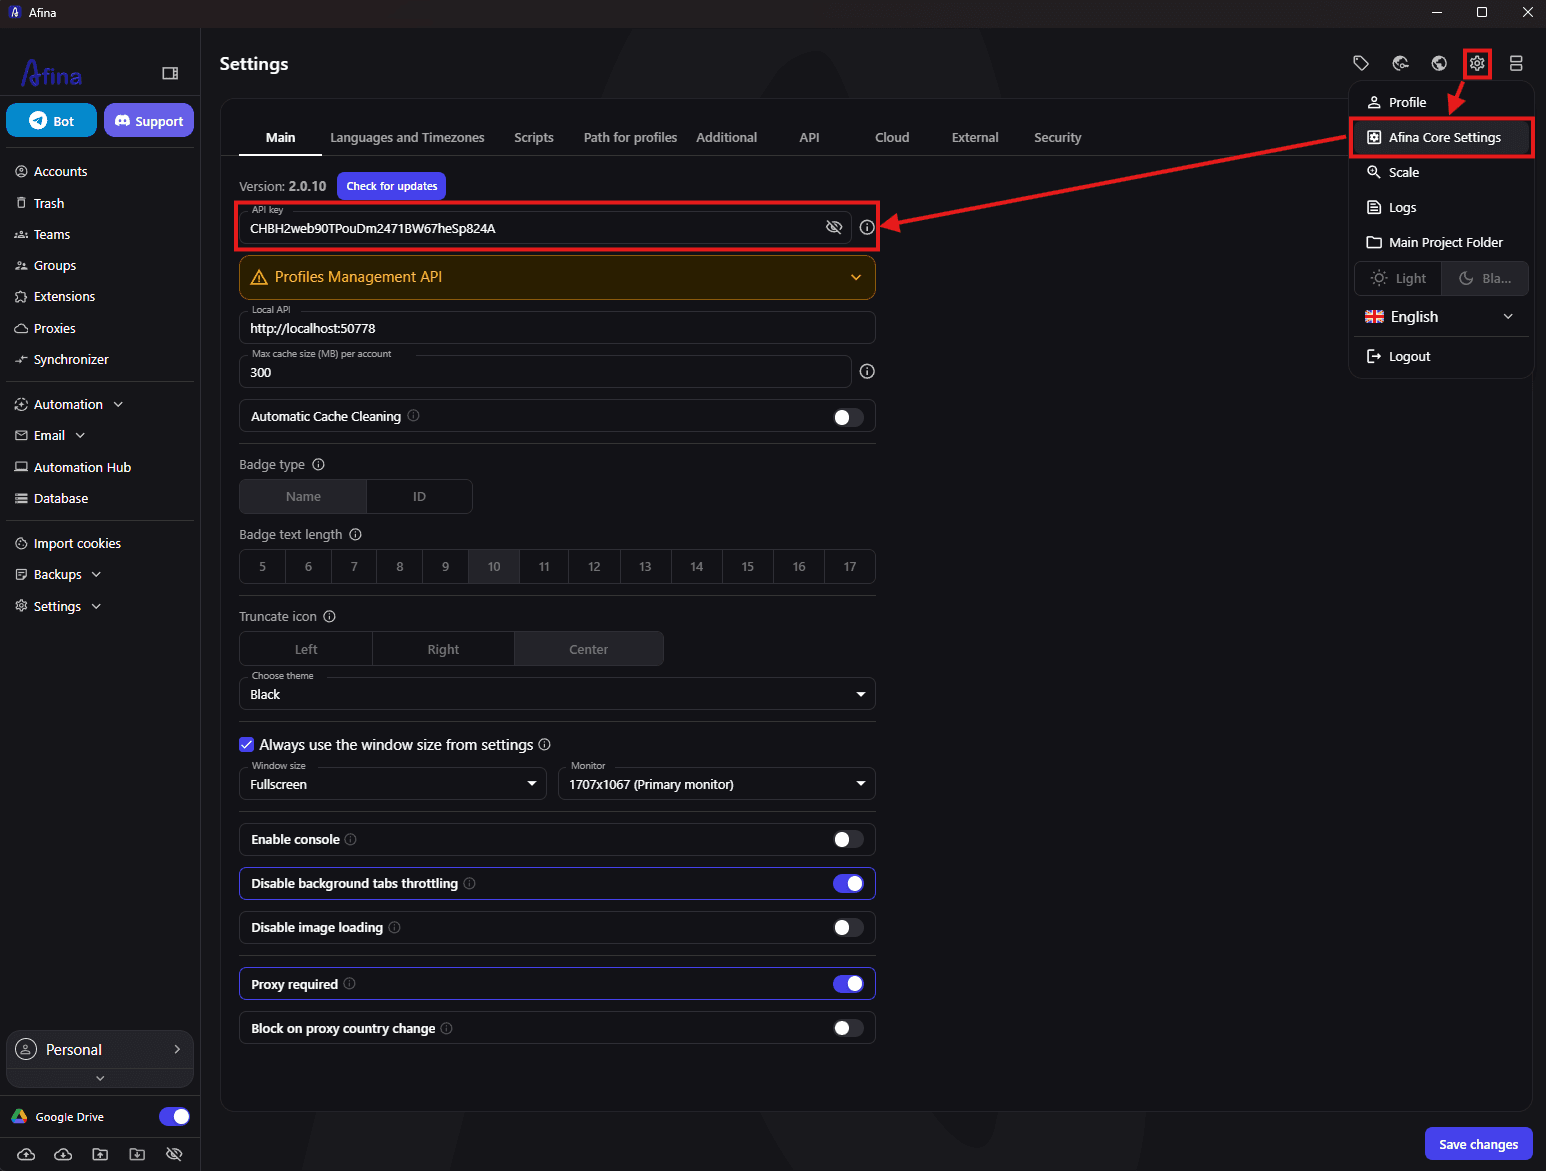The height and width of the screenshot is (1171, 1546).
Task: Click the plain globe icon in top bar
Action: pos(1439,63)
